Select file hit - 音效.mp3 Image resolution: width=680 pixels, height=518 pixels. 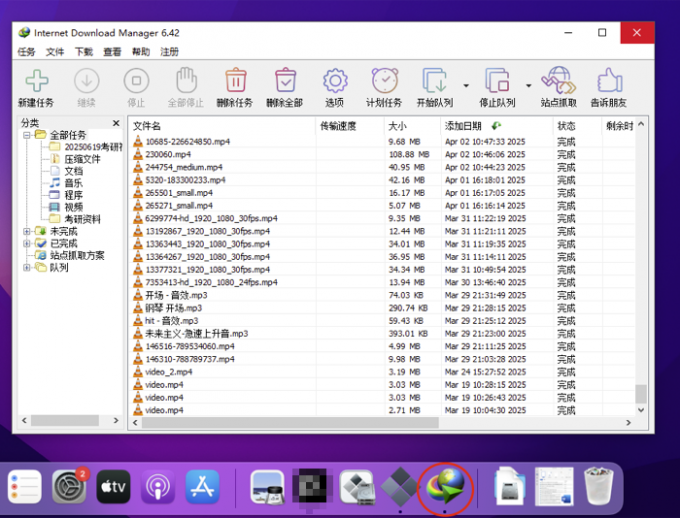click(172, 321)
